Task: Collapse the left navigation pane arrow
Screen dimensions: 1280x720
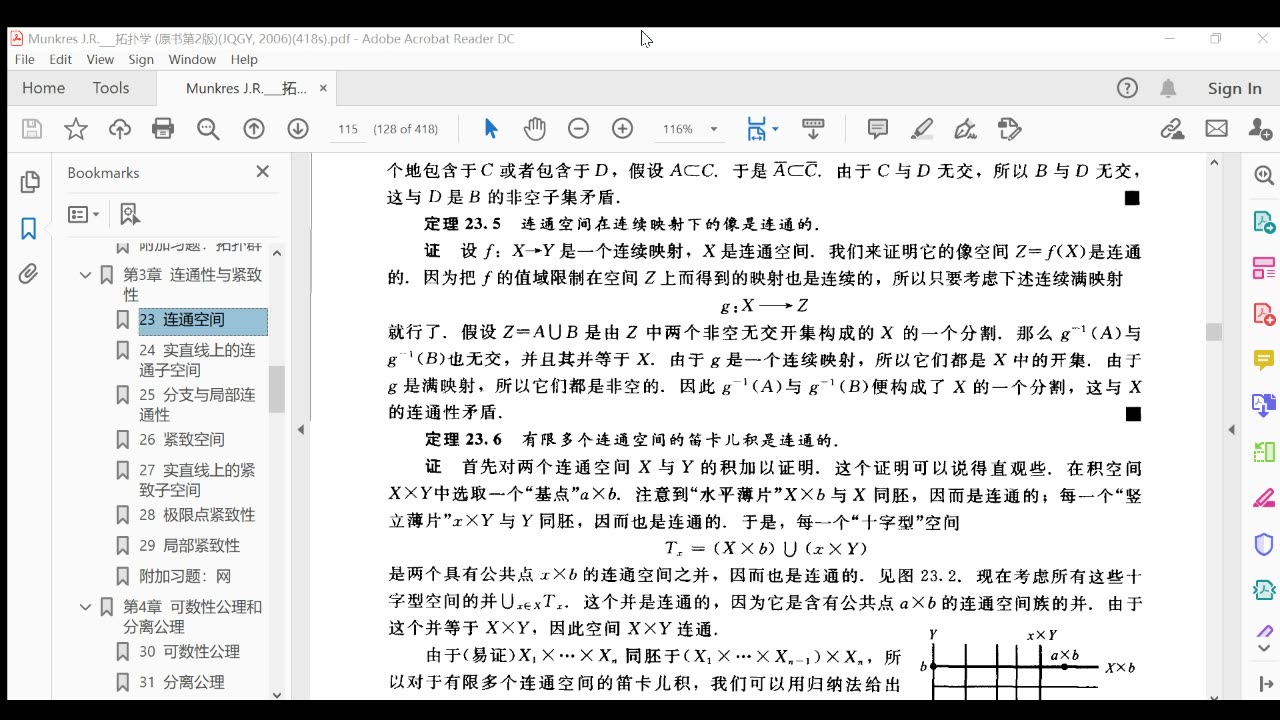Action: [x=301, y=430]
